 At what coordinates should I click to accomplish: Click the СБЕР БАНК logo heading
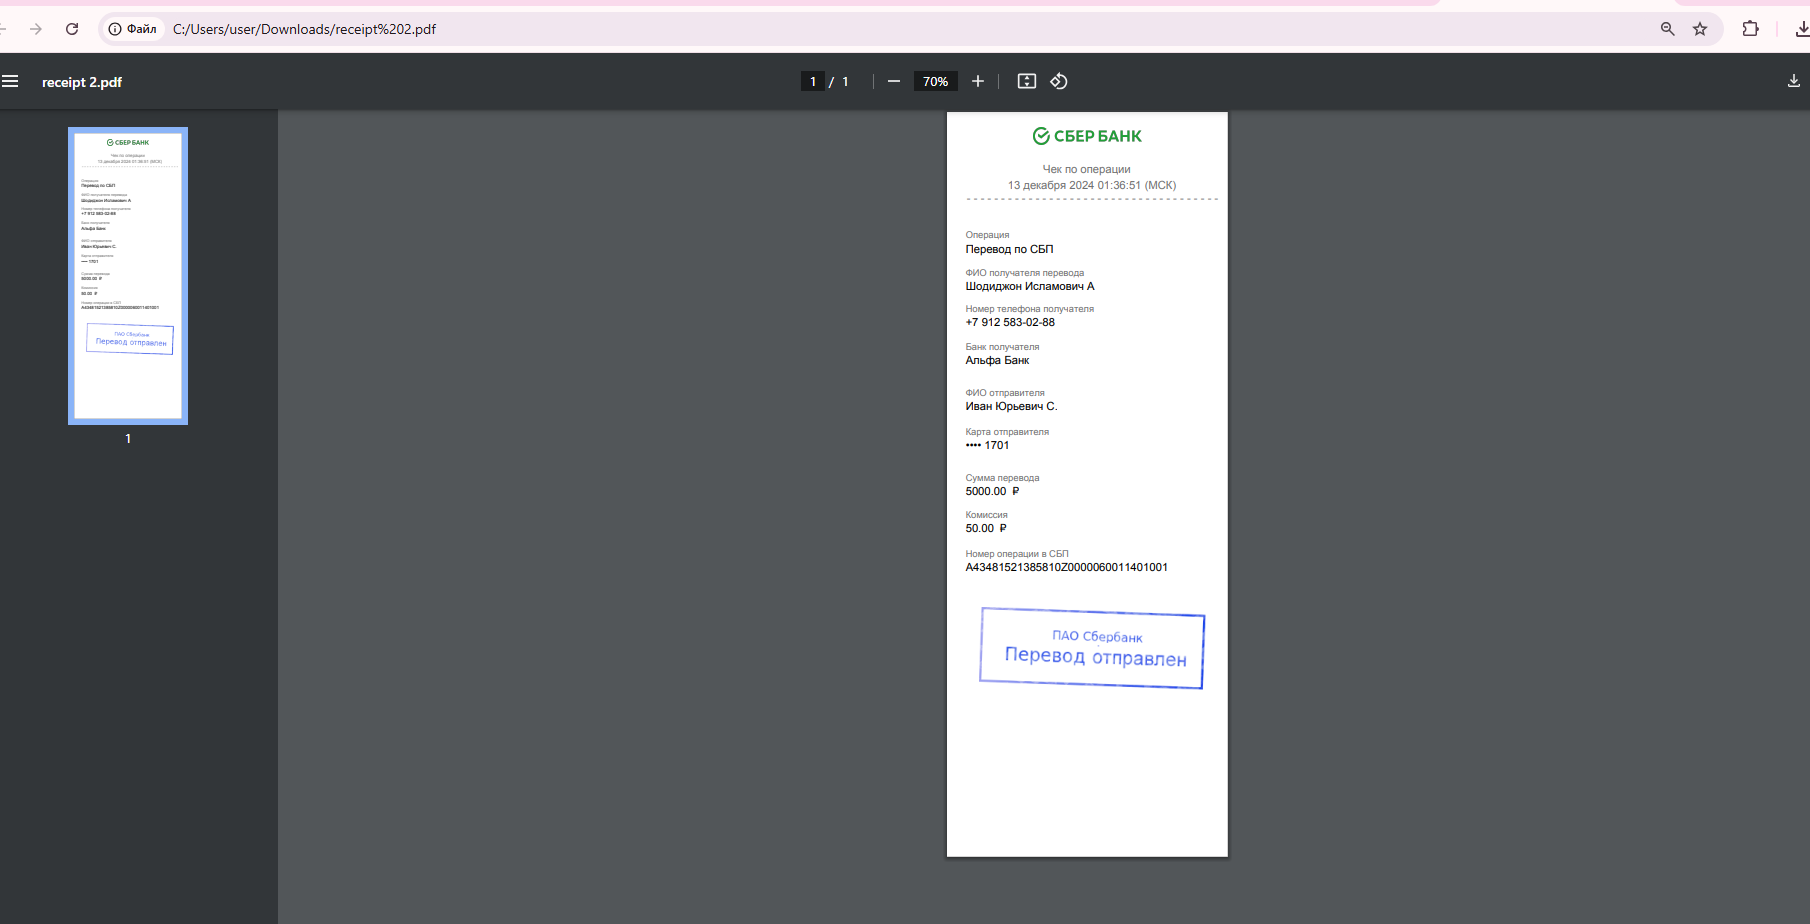(x=1087, y=136)
